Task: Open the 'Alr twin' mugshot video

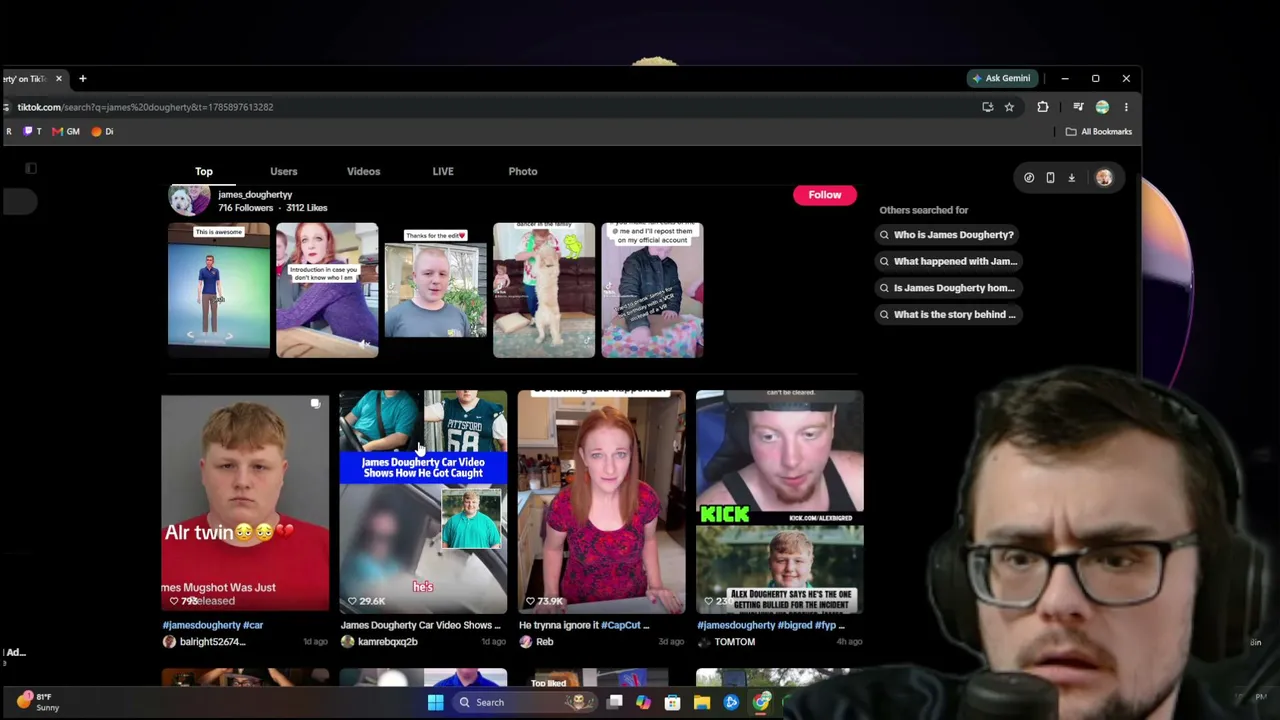Action: click(x=245, y=502)
